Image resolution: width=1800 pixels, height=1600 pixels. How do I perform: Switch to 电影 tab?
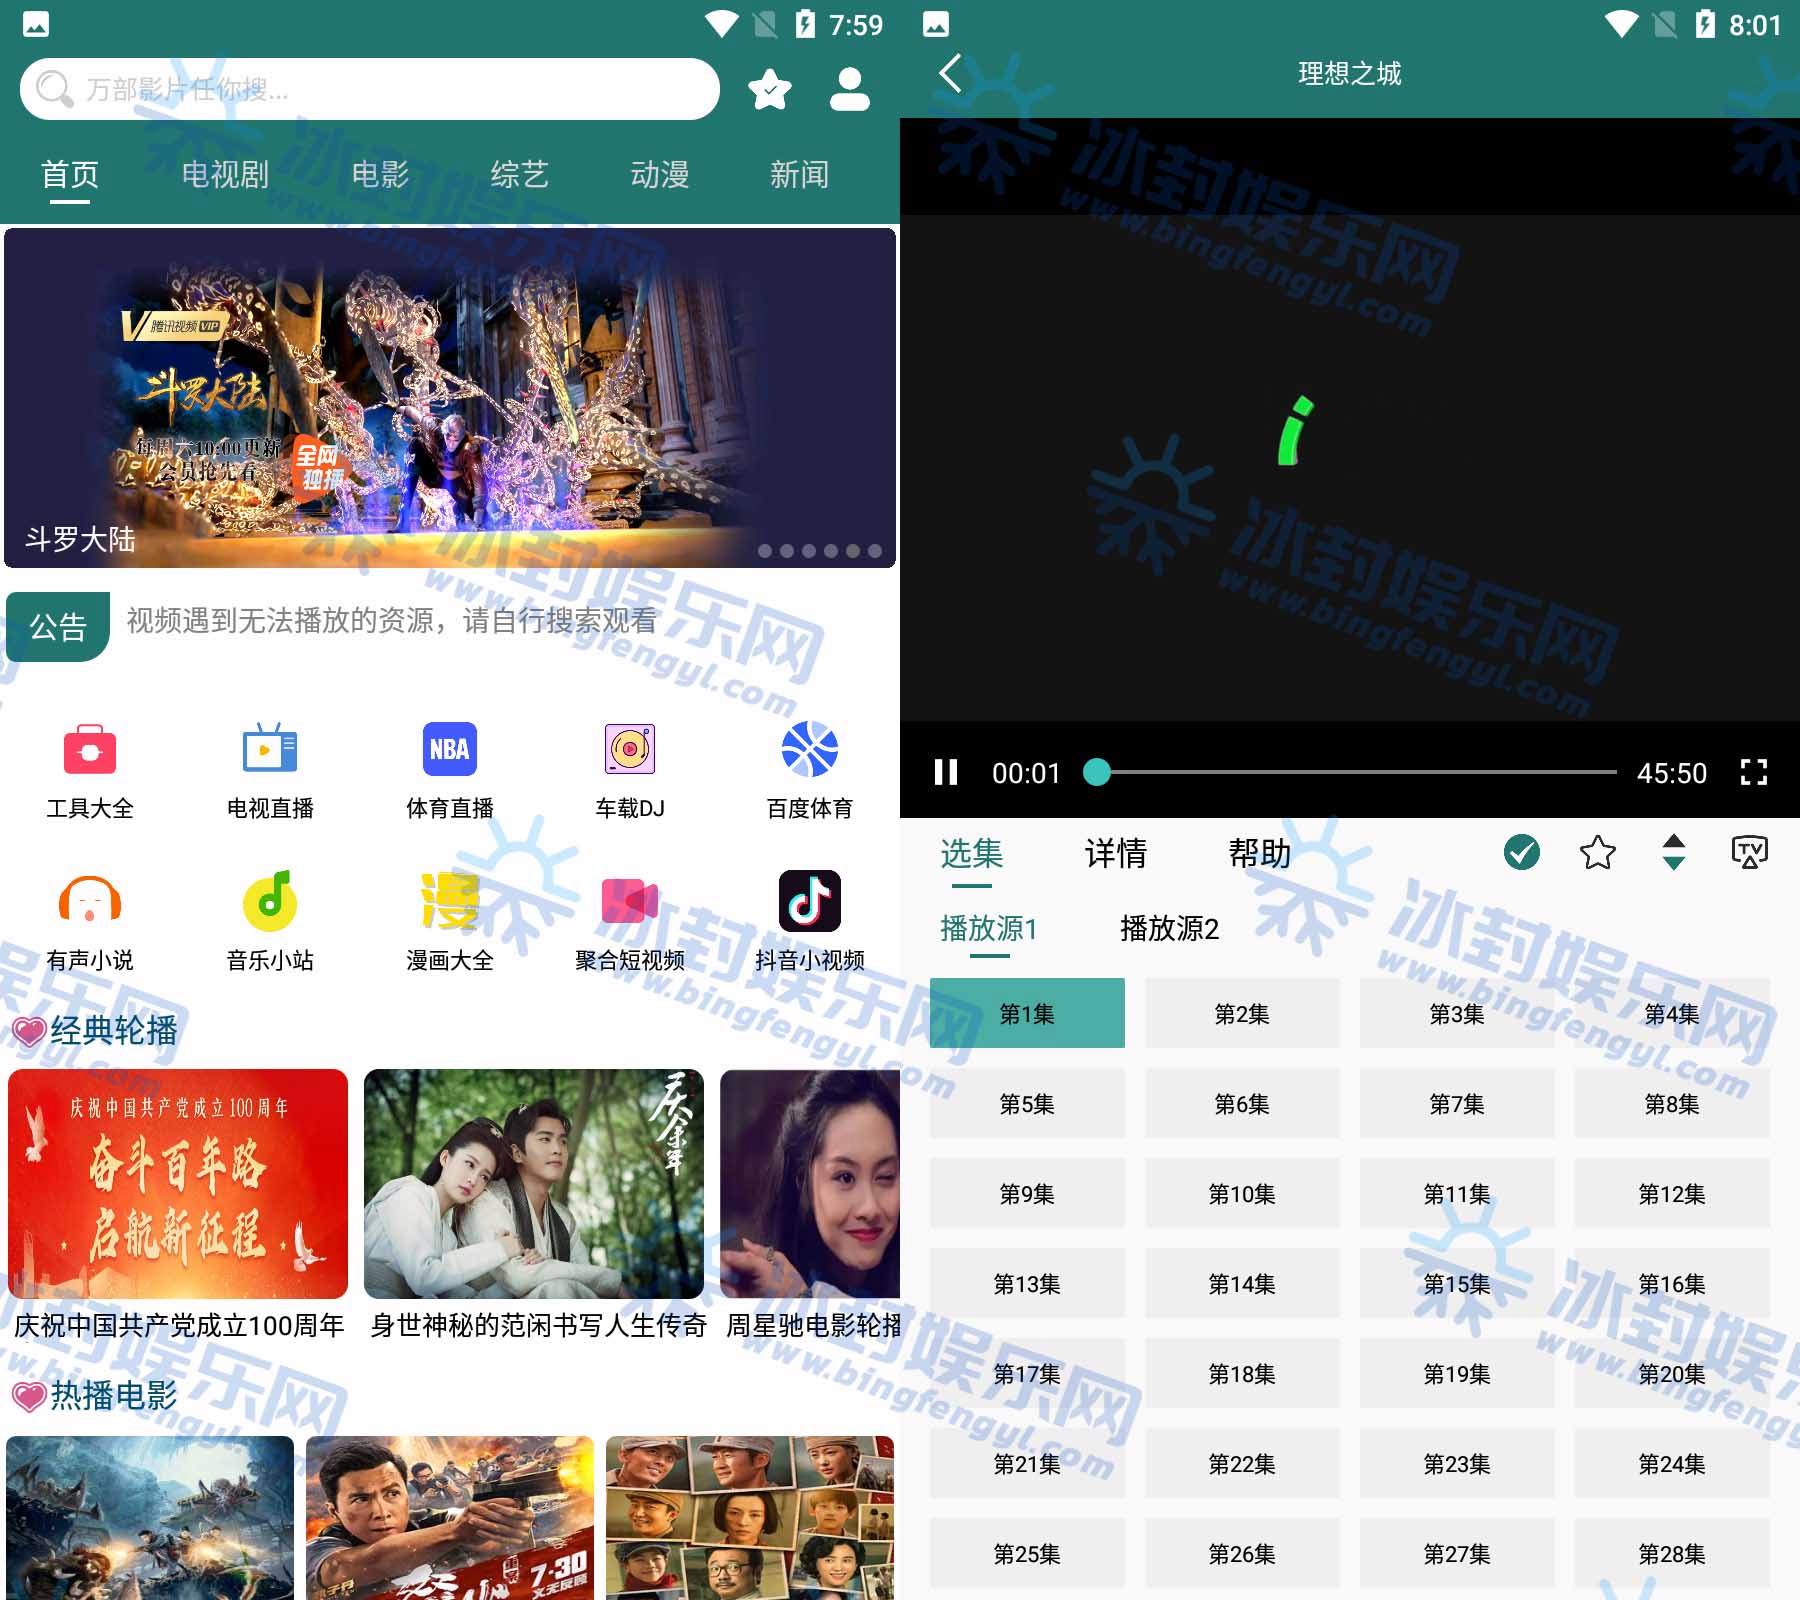pos(380,175)
